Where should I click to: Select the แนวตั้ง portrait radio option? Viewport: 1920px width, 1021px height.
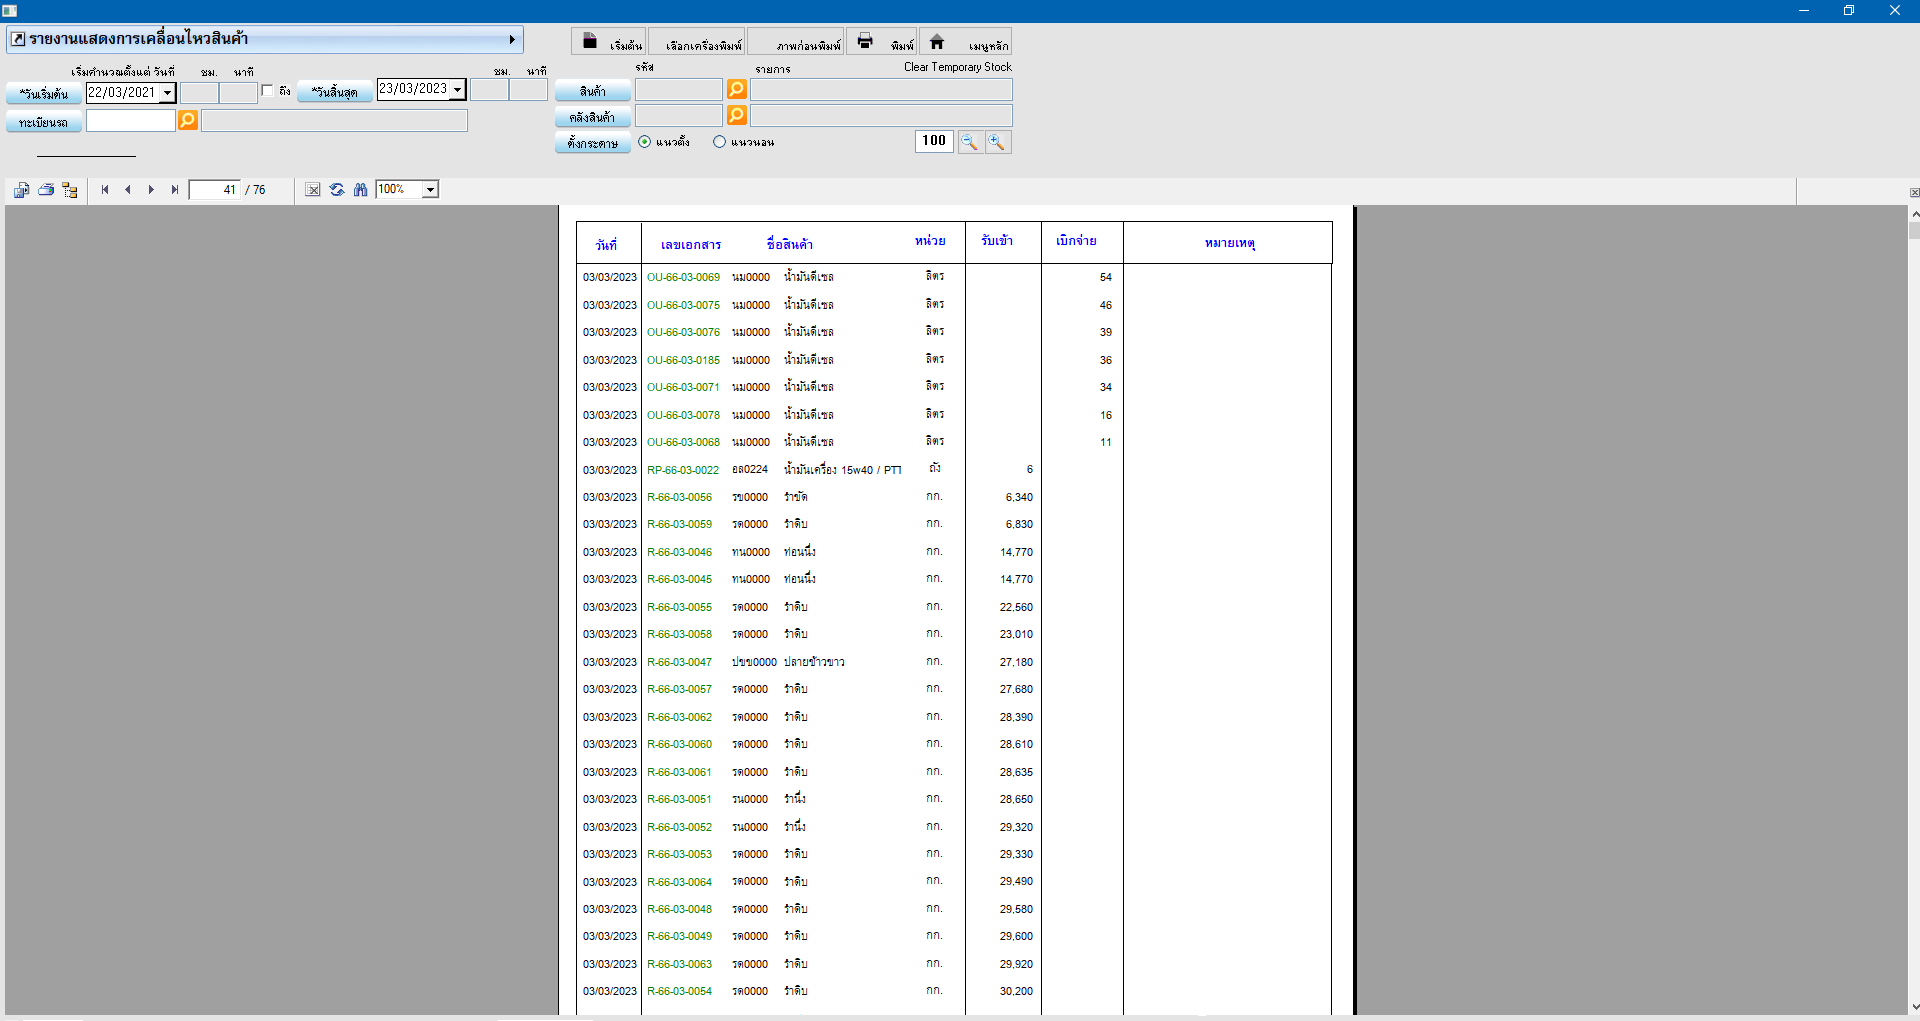point(645,142)
